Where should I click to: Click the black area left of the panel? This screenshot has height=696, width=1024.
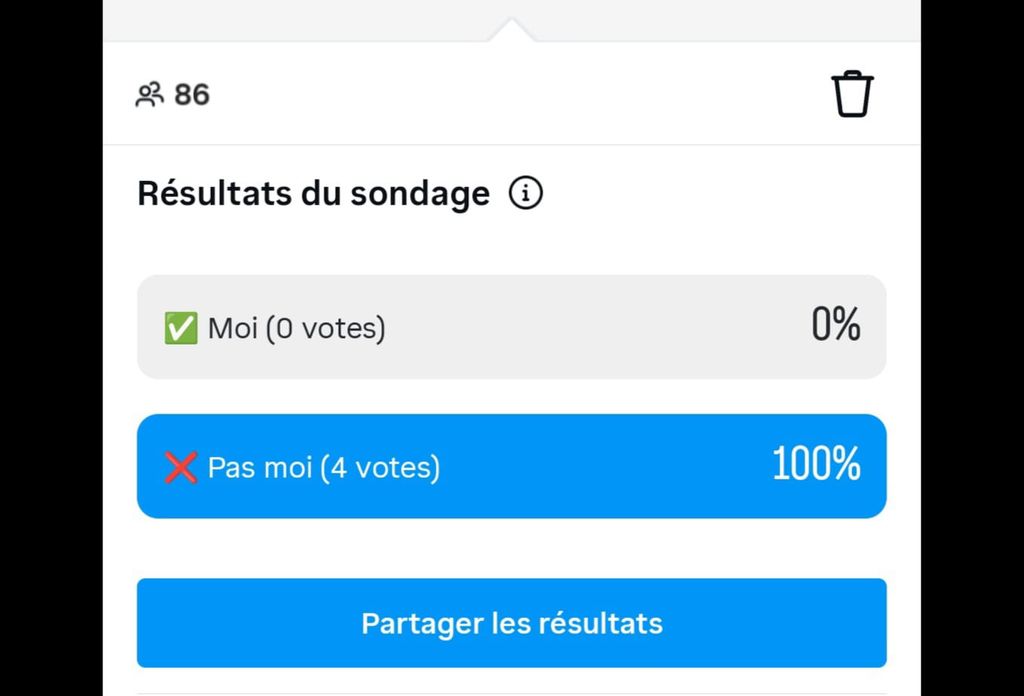pos(51,348)
